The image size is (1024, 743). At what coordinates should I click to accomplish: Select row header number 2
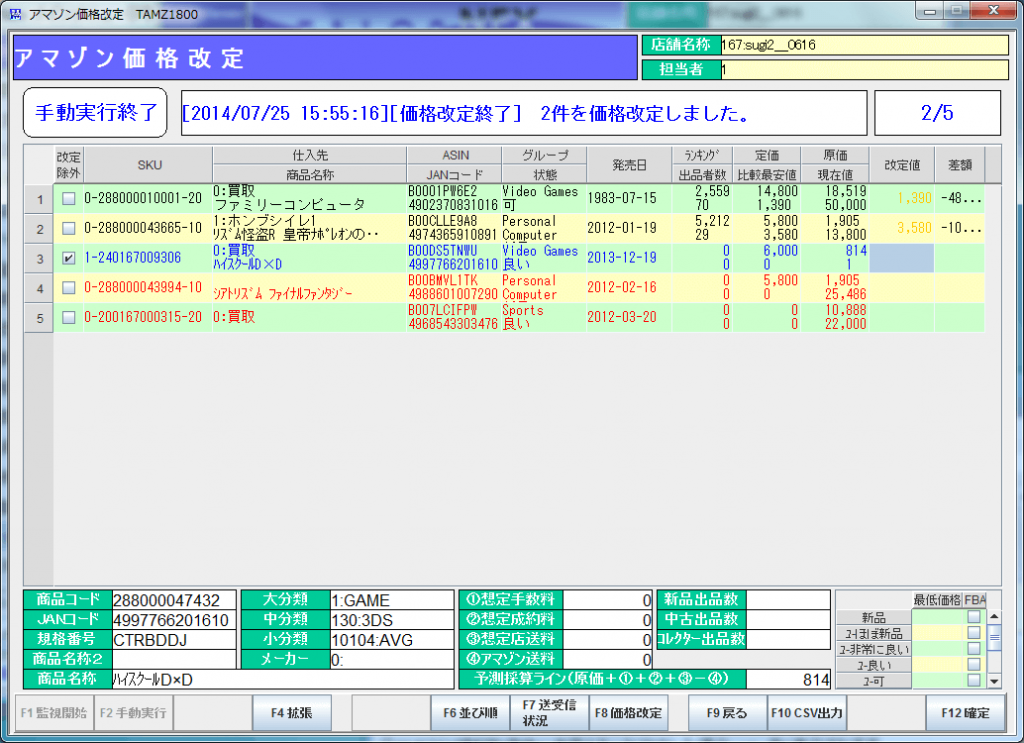[40, 229]
